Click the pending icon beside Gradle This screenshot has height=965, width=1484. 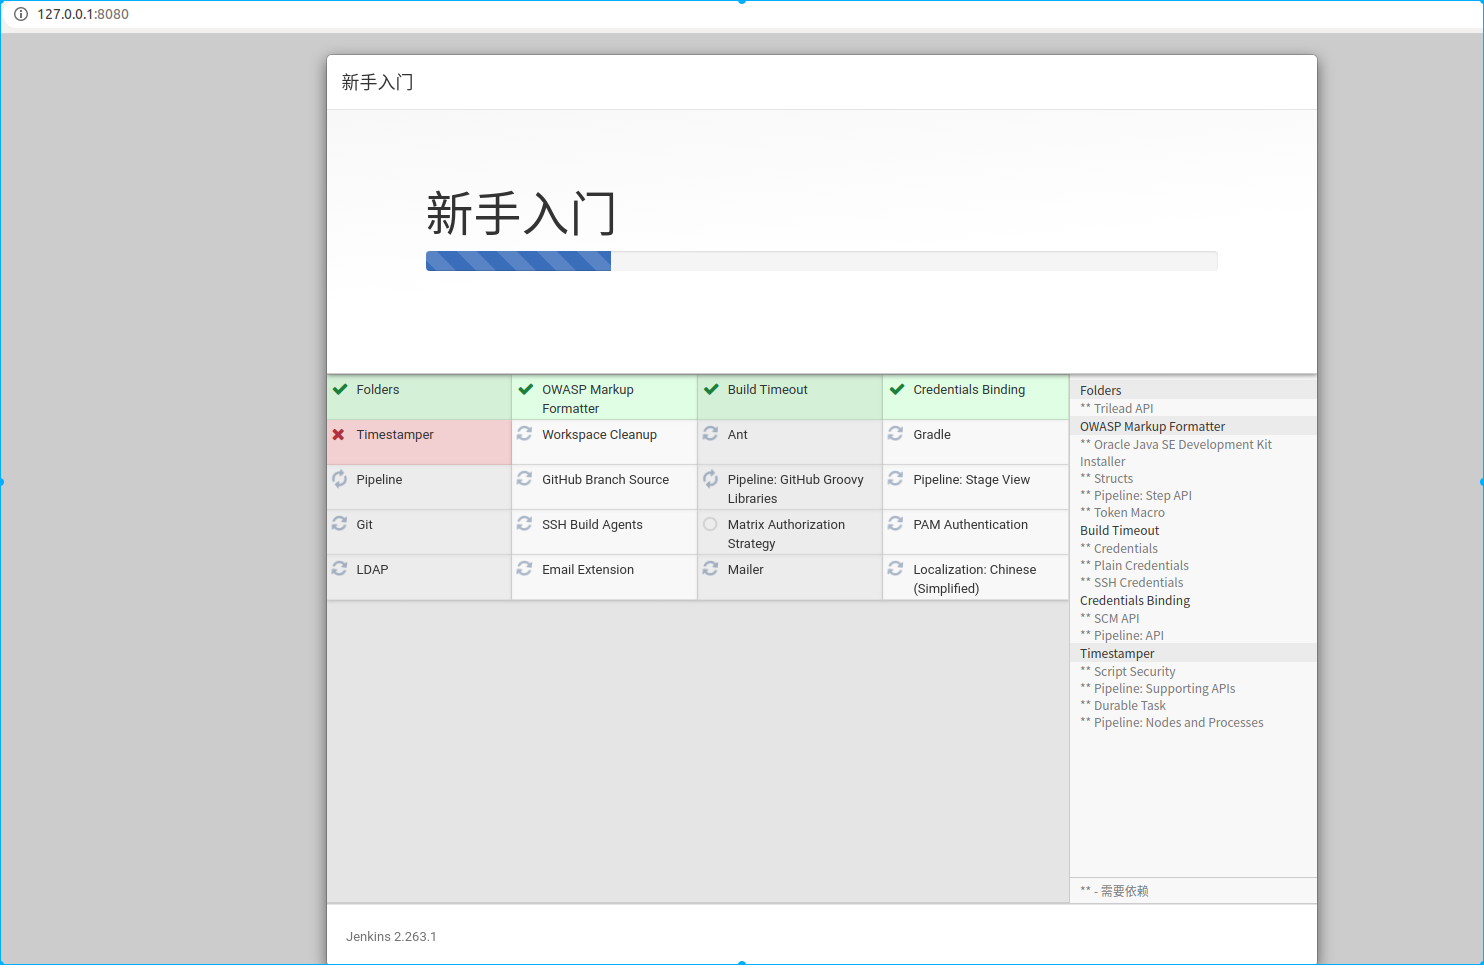pyautogui.click(x=896, y=434)
